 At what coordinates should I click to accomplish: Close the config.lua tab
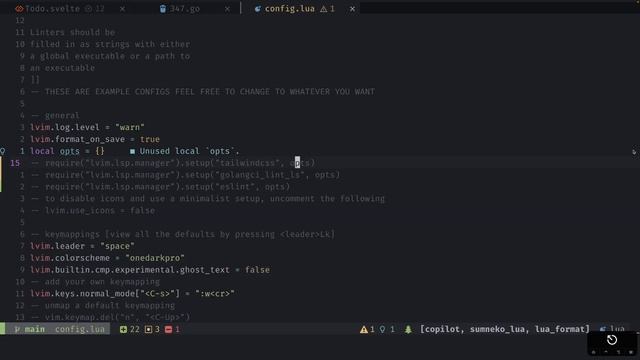(352, 9)
